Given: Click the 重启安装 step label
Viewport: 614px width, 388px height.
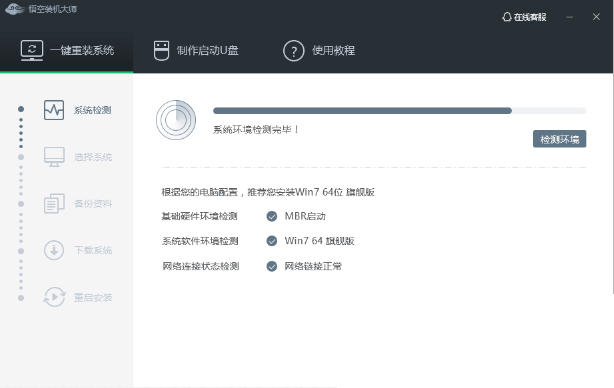Looking at the screenshot, I should click(x=93, y=298).
